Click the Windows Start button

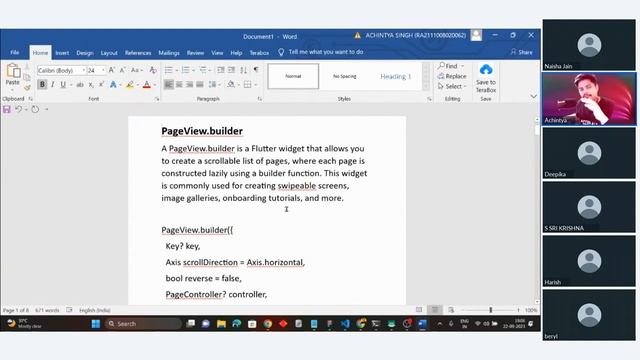(96, 324)
